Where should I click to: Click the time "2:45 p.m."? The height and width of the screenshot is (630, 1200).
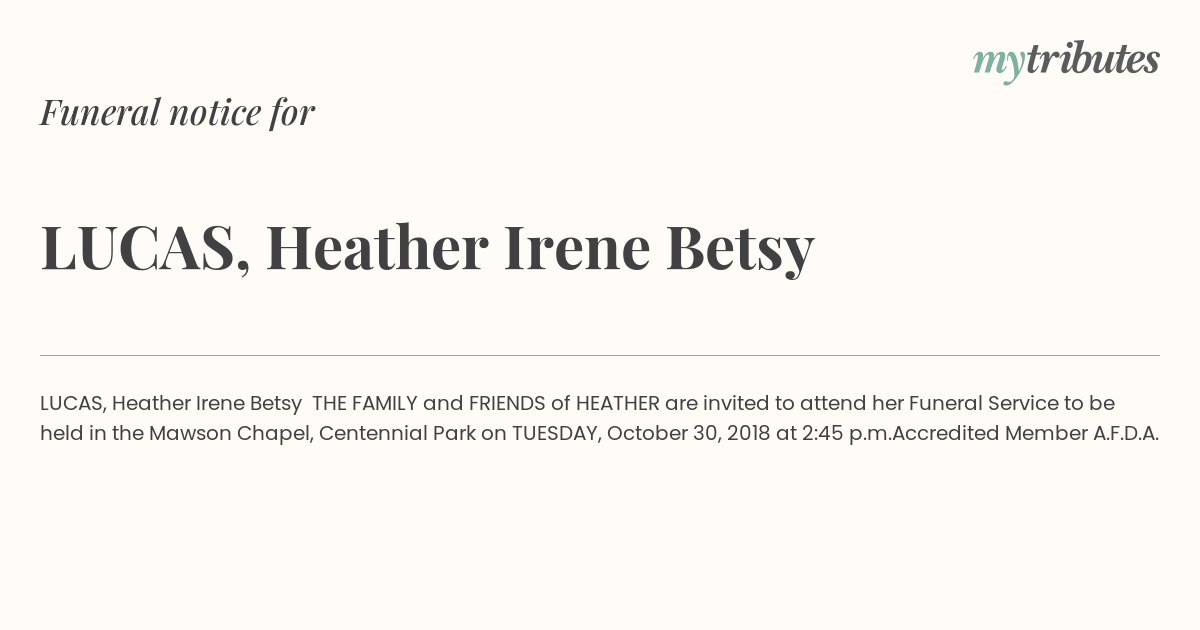pyautogui.click(x=846, y=434)
